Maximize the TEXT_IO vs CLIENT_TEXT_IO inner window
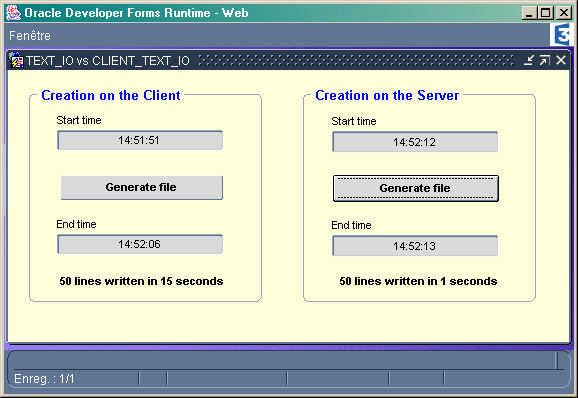 (545, 60)
